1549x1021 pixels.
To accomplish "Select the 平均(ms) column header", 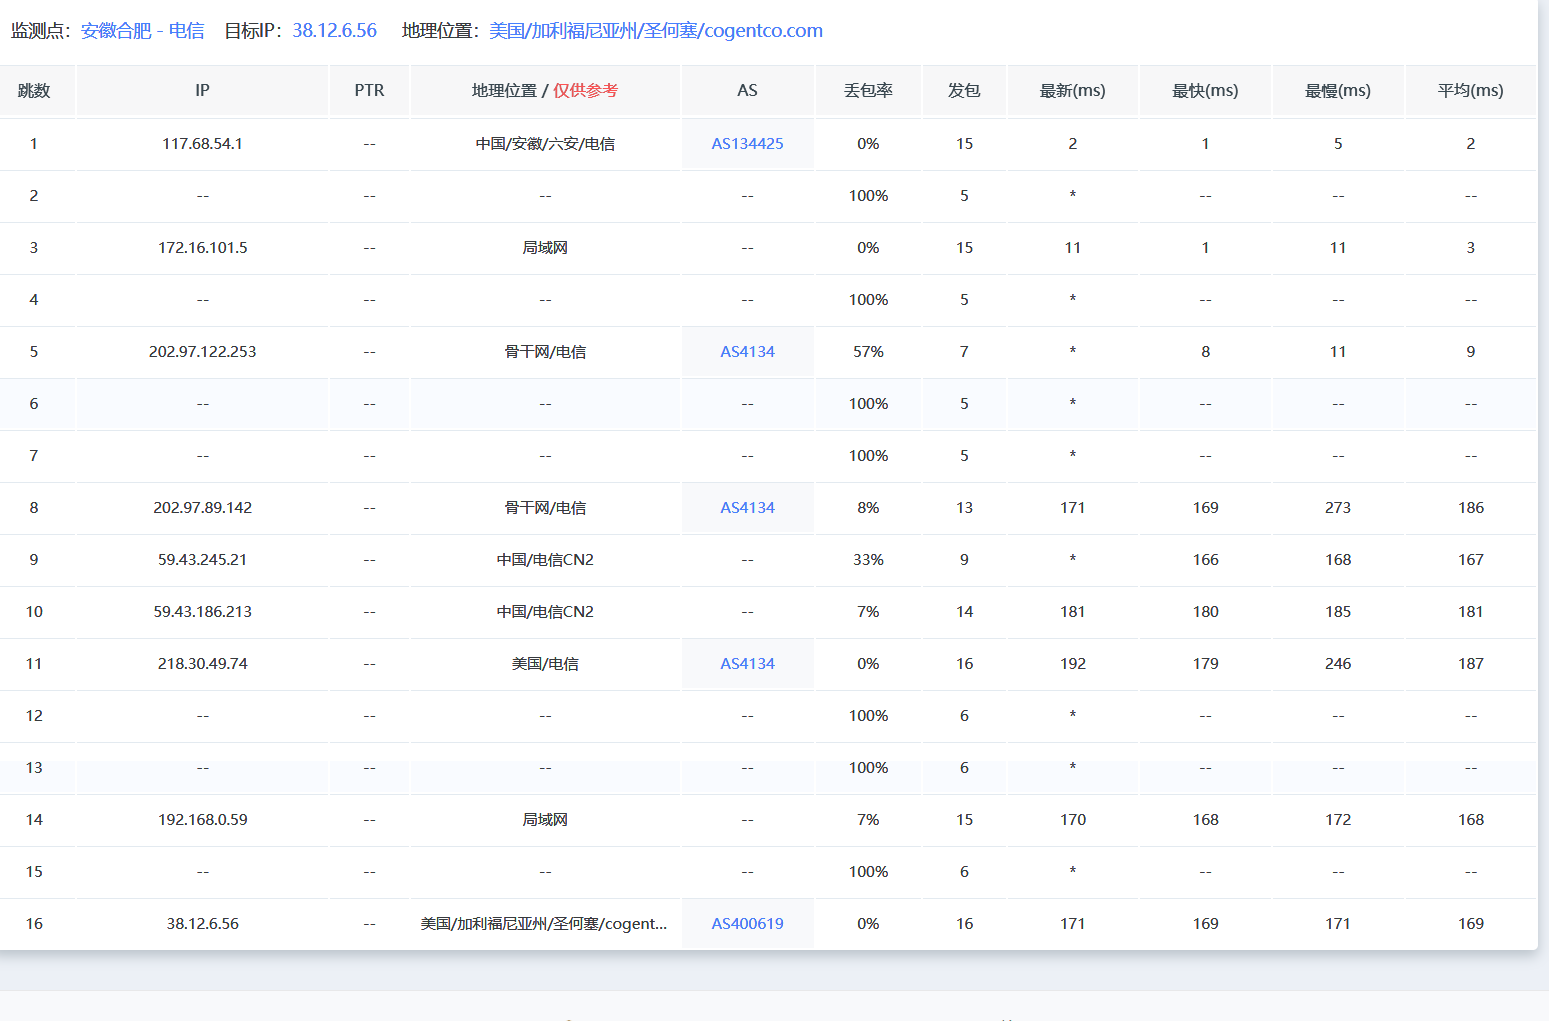I will point(1470,91).
